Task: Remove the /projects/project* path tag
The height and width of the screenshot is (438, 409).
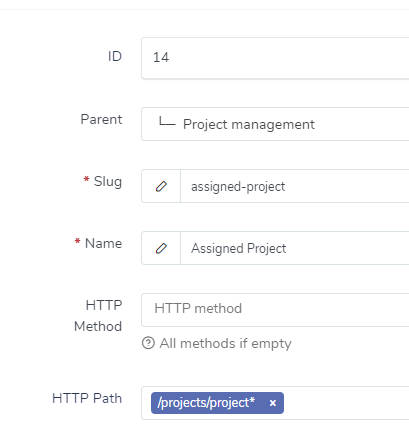Action: click(273, 403)
